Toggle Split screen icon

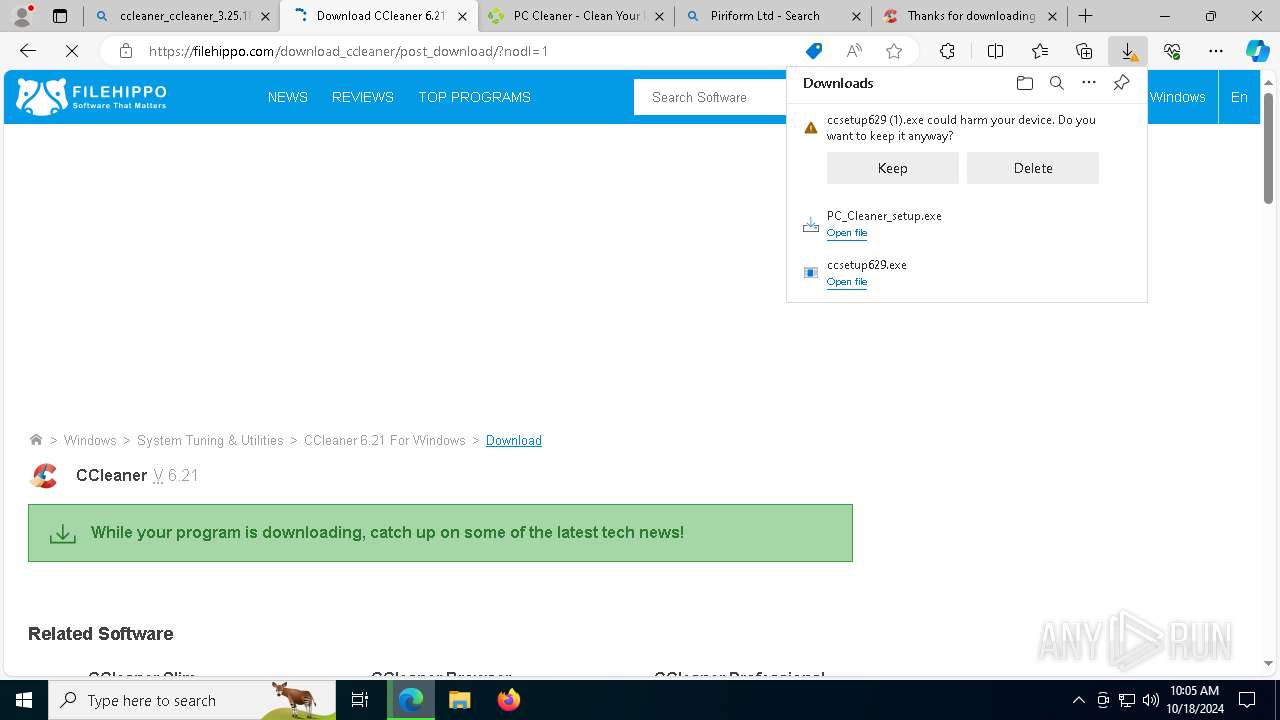pos(995,51)
